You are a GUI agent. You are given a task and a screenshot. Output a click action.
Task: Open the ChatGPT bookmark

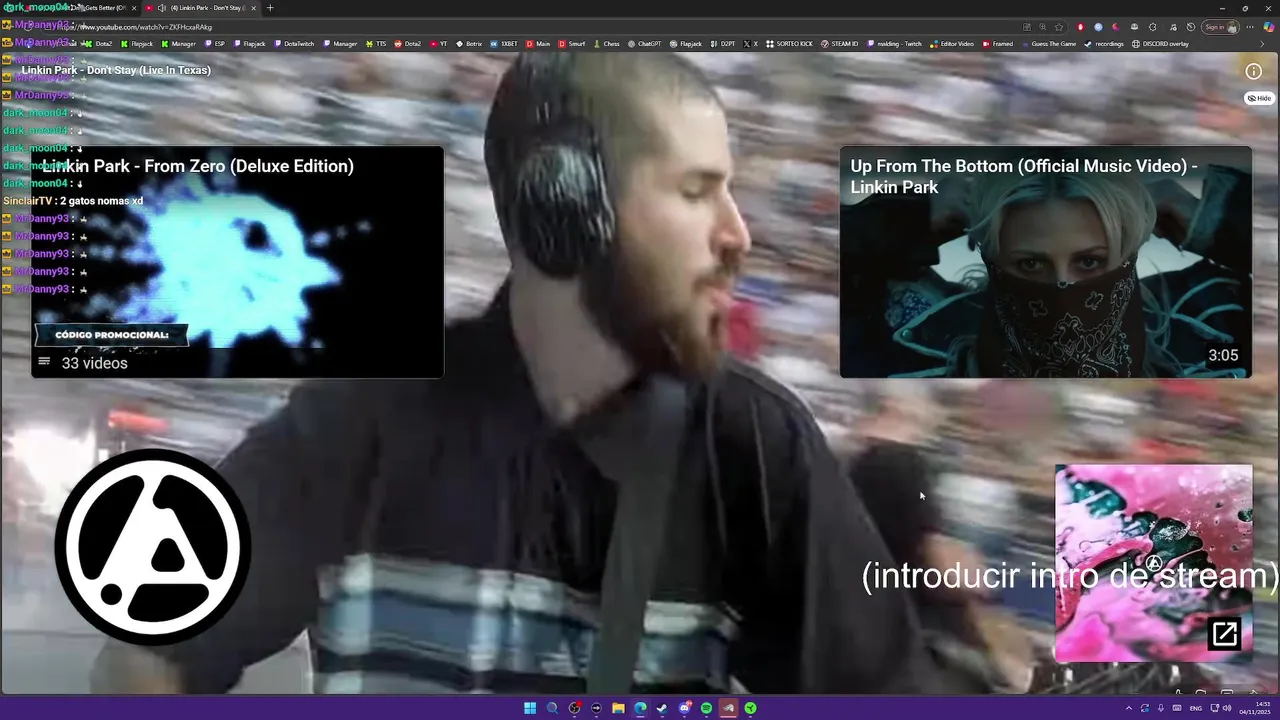pos(644,44)
